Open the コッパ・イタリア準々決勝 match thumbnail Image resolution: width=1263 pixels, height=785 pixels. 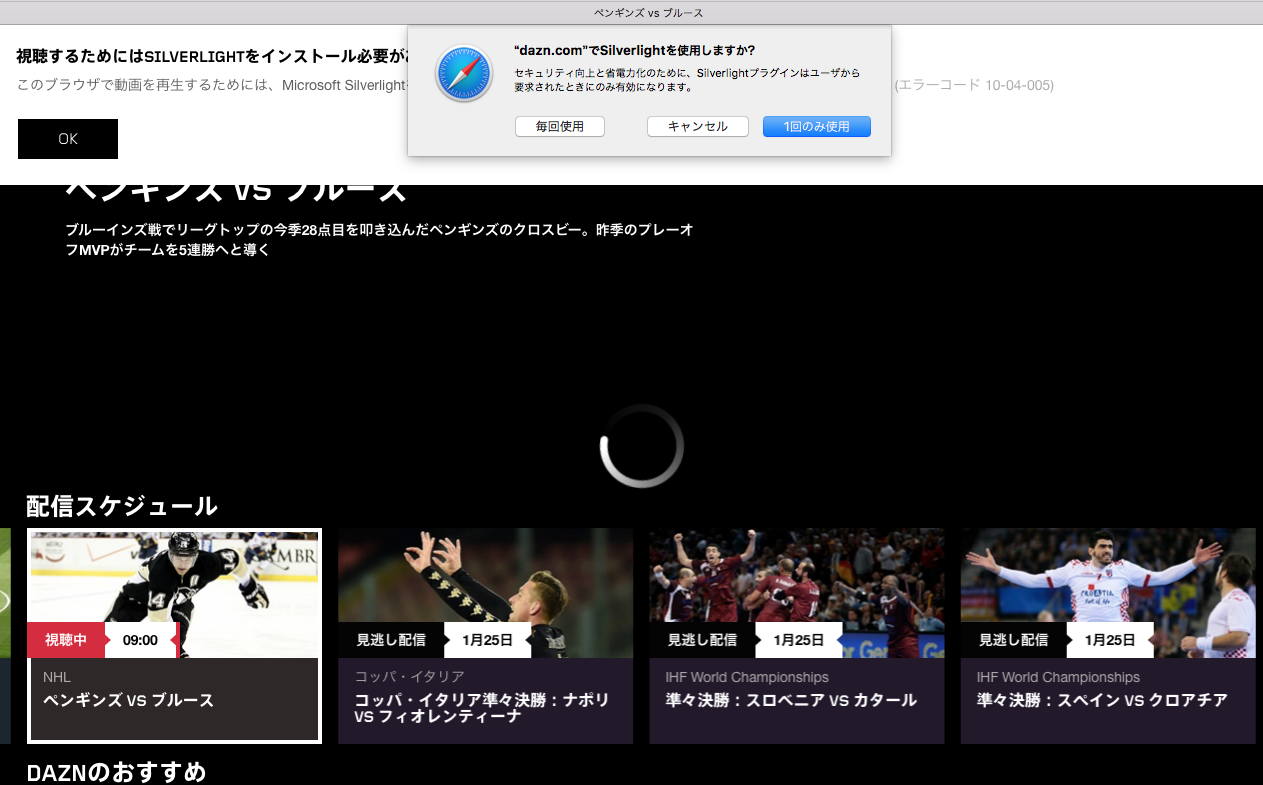[x=486, y=593]
